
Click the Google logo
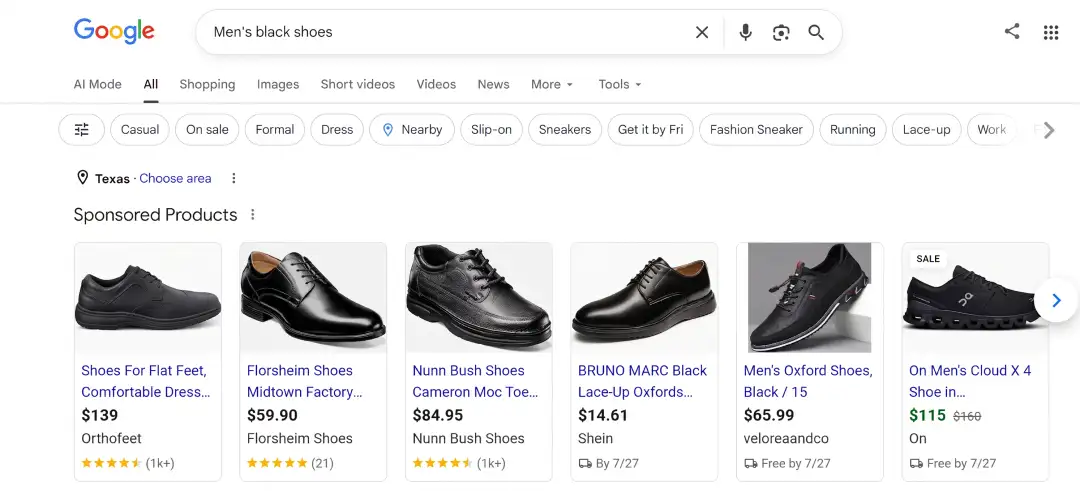(x=114, y=32)
